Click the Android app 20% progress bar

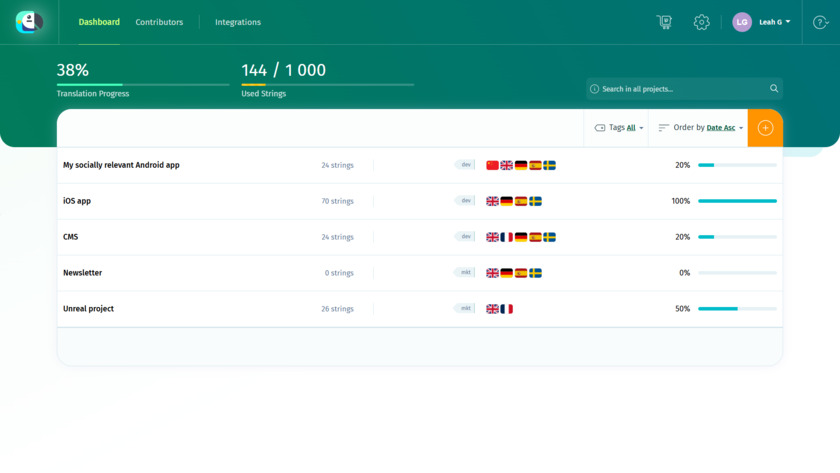[x=737, y=165]
